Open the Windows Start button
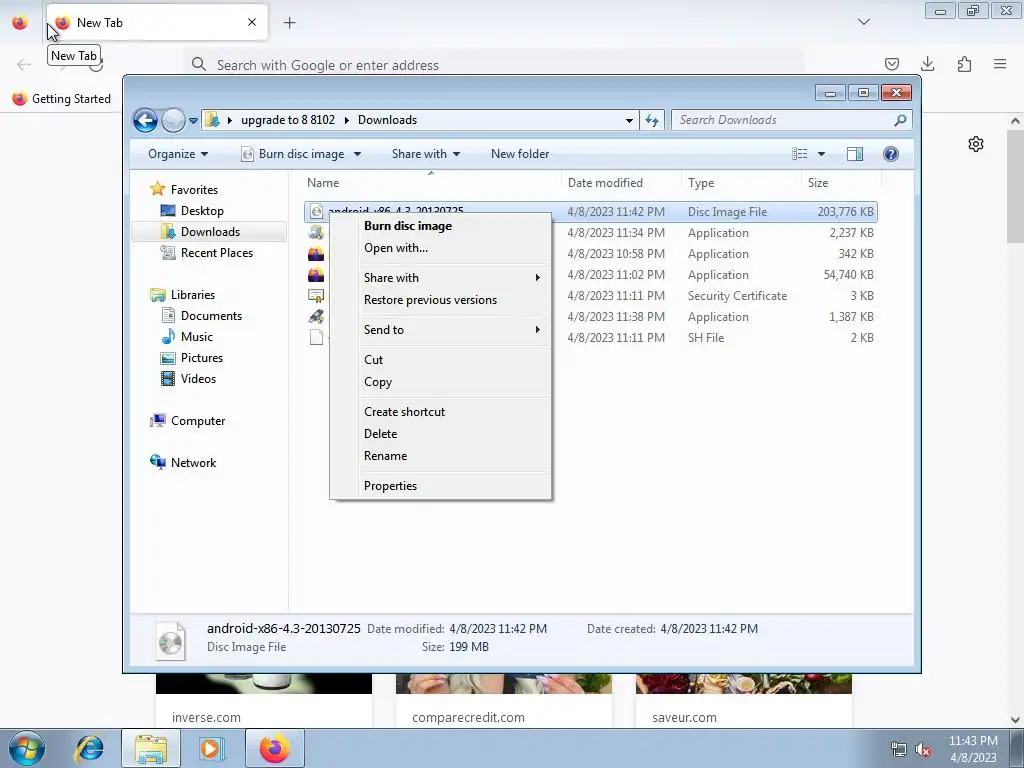Viewport: 1024px width, 768px height. (x=27, y=748)
